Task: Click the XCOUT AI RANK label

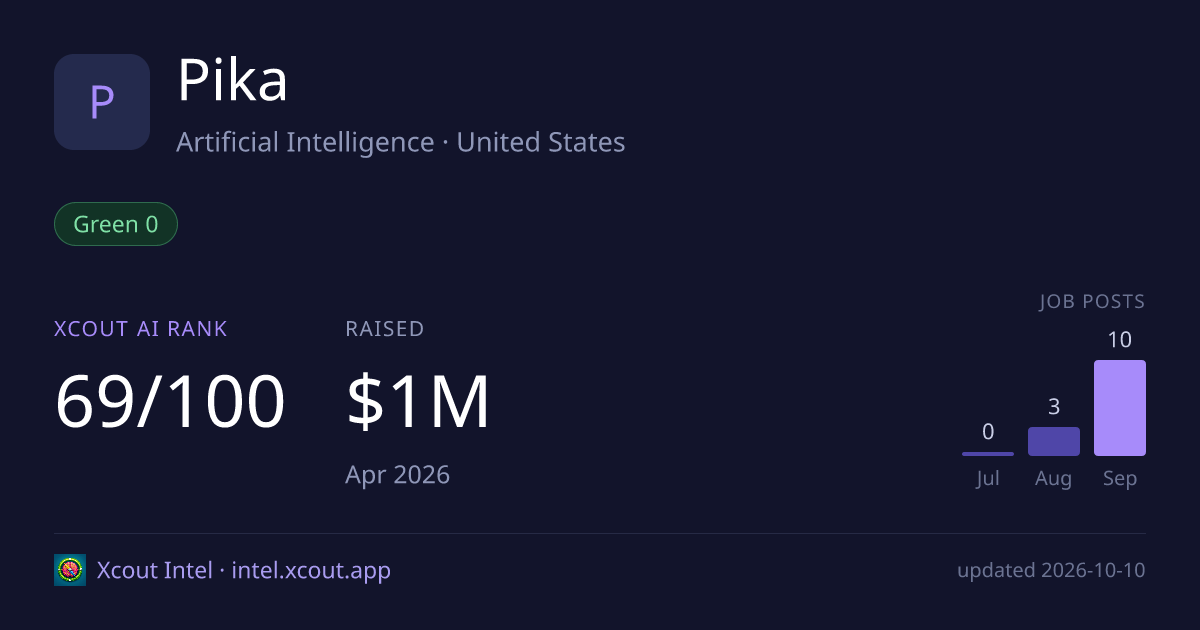Action: click(141, 328)
